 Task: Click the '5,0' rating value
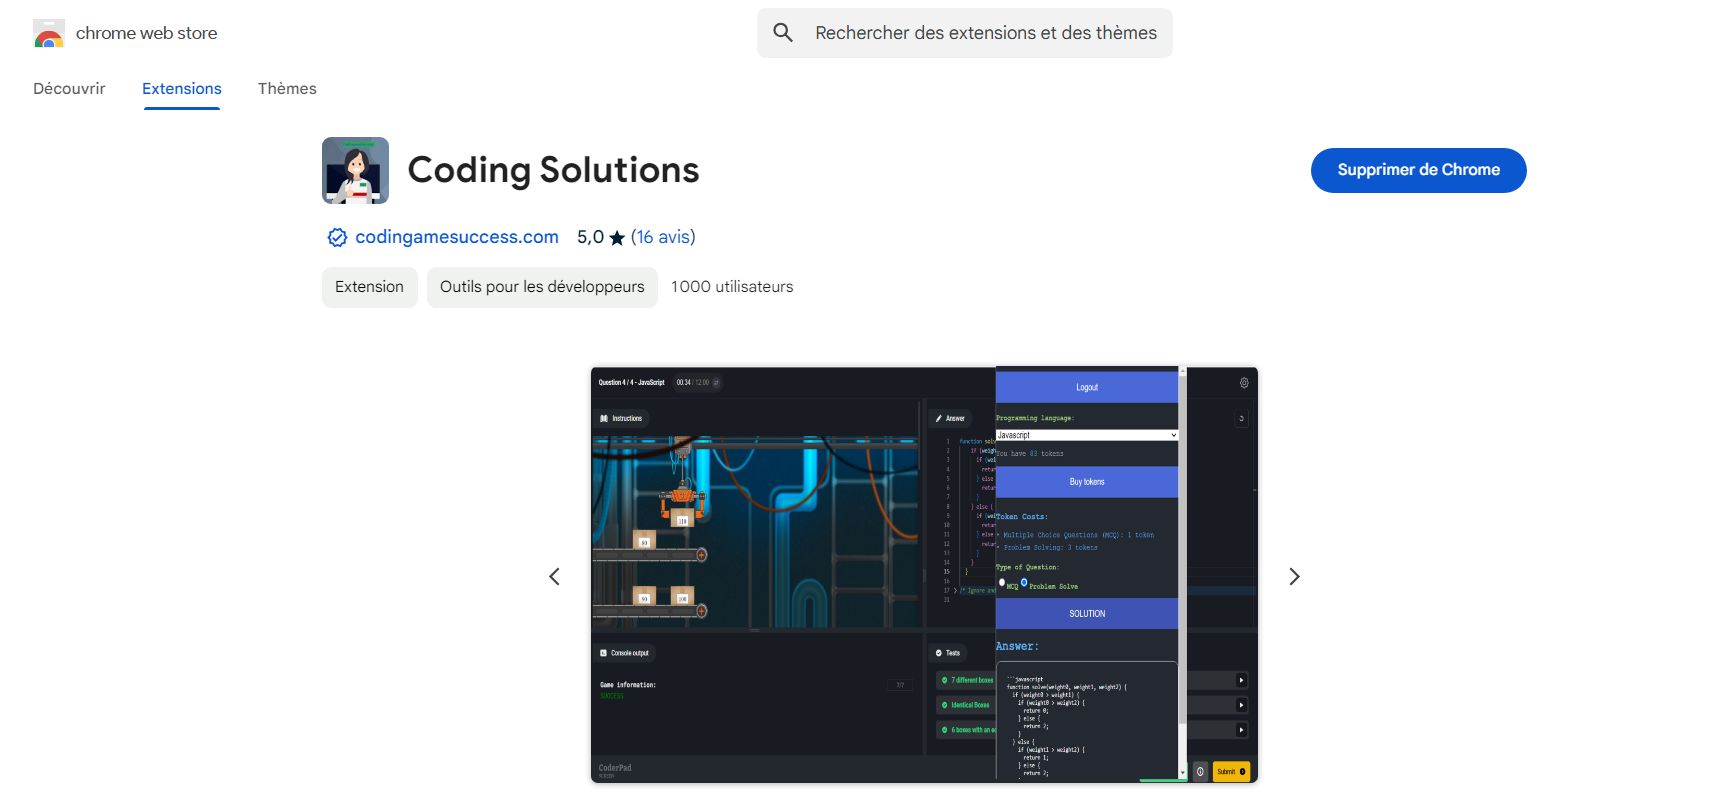pos(590,237)
